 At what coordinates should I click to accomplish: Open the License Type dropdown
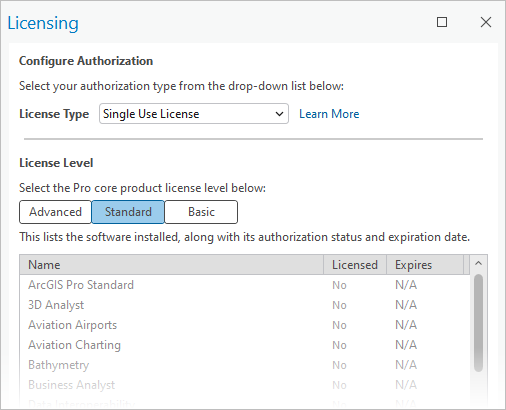point(194,114)
